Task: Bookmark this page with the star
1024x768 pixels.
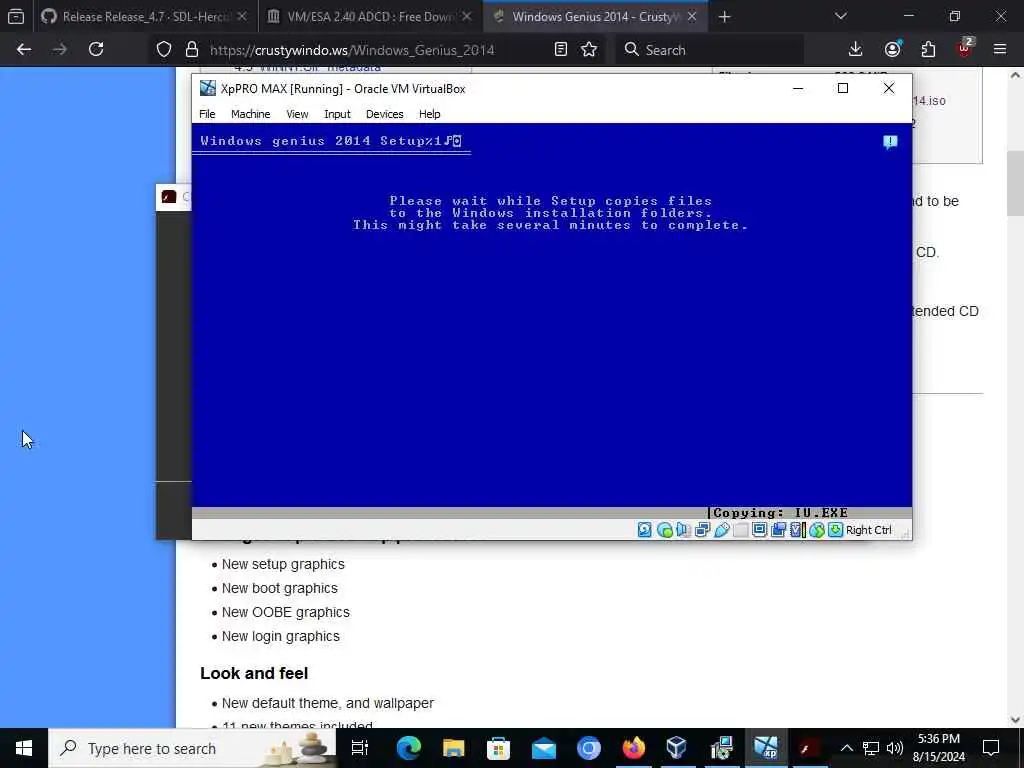Action: pos(589,50)
